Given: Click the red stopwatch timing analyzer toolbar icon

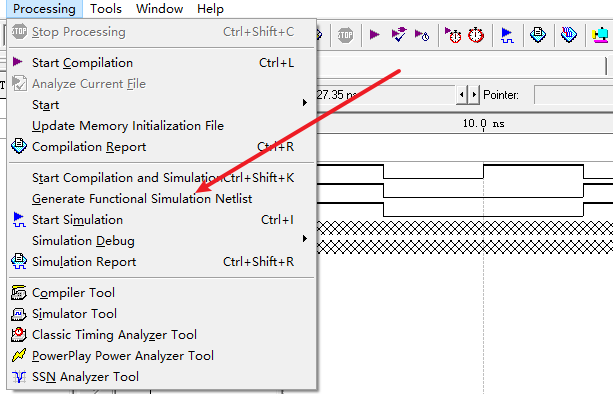Looking at the screenshot, I should (x=476, y=35).
